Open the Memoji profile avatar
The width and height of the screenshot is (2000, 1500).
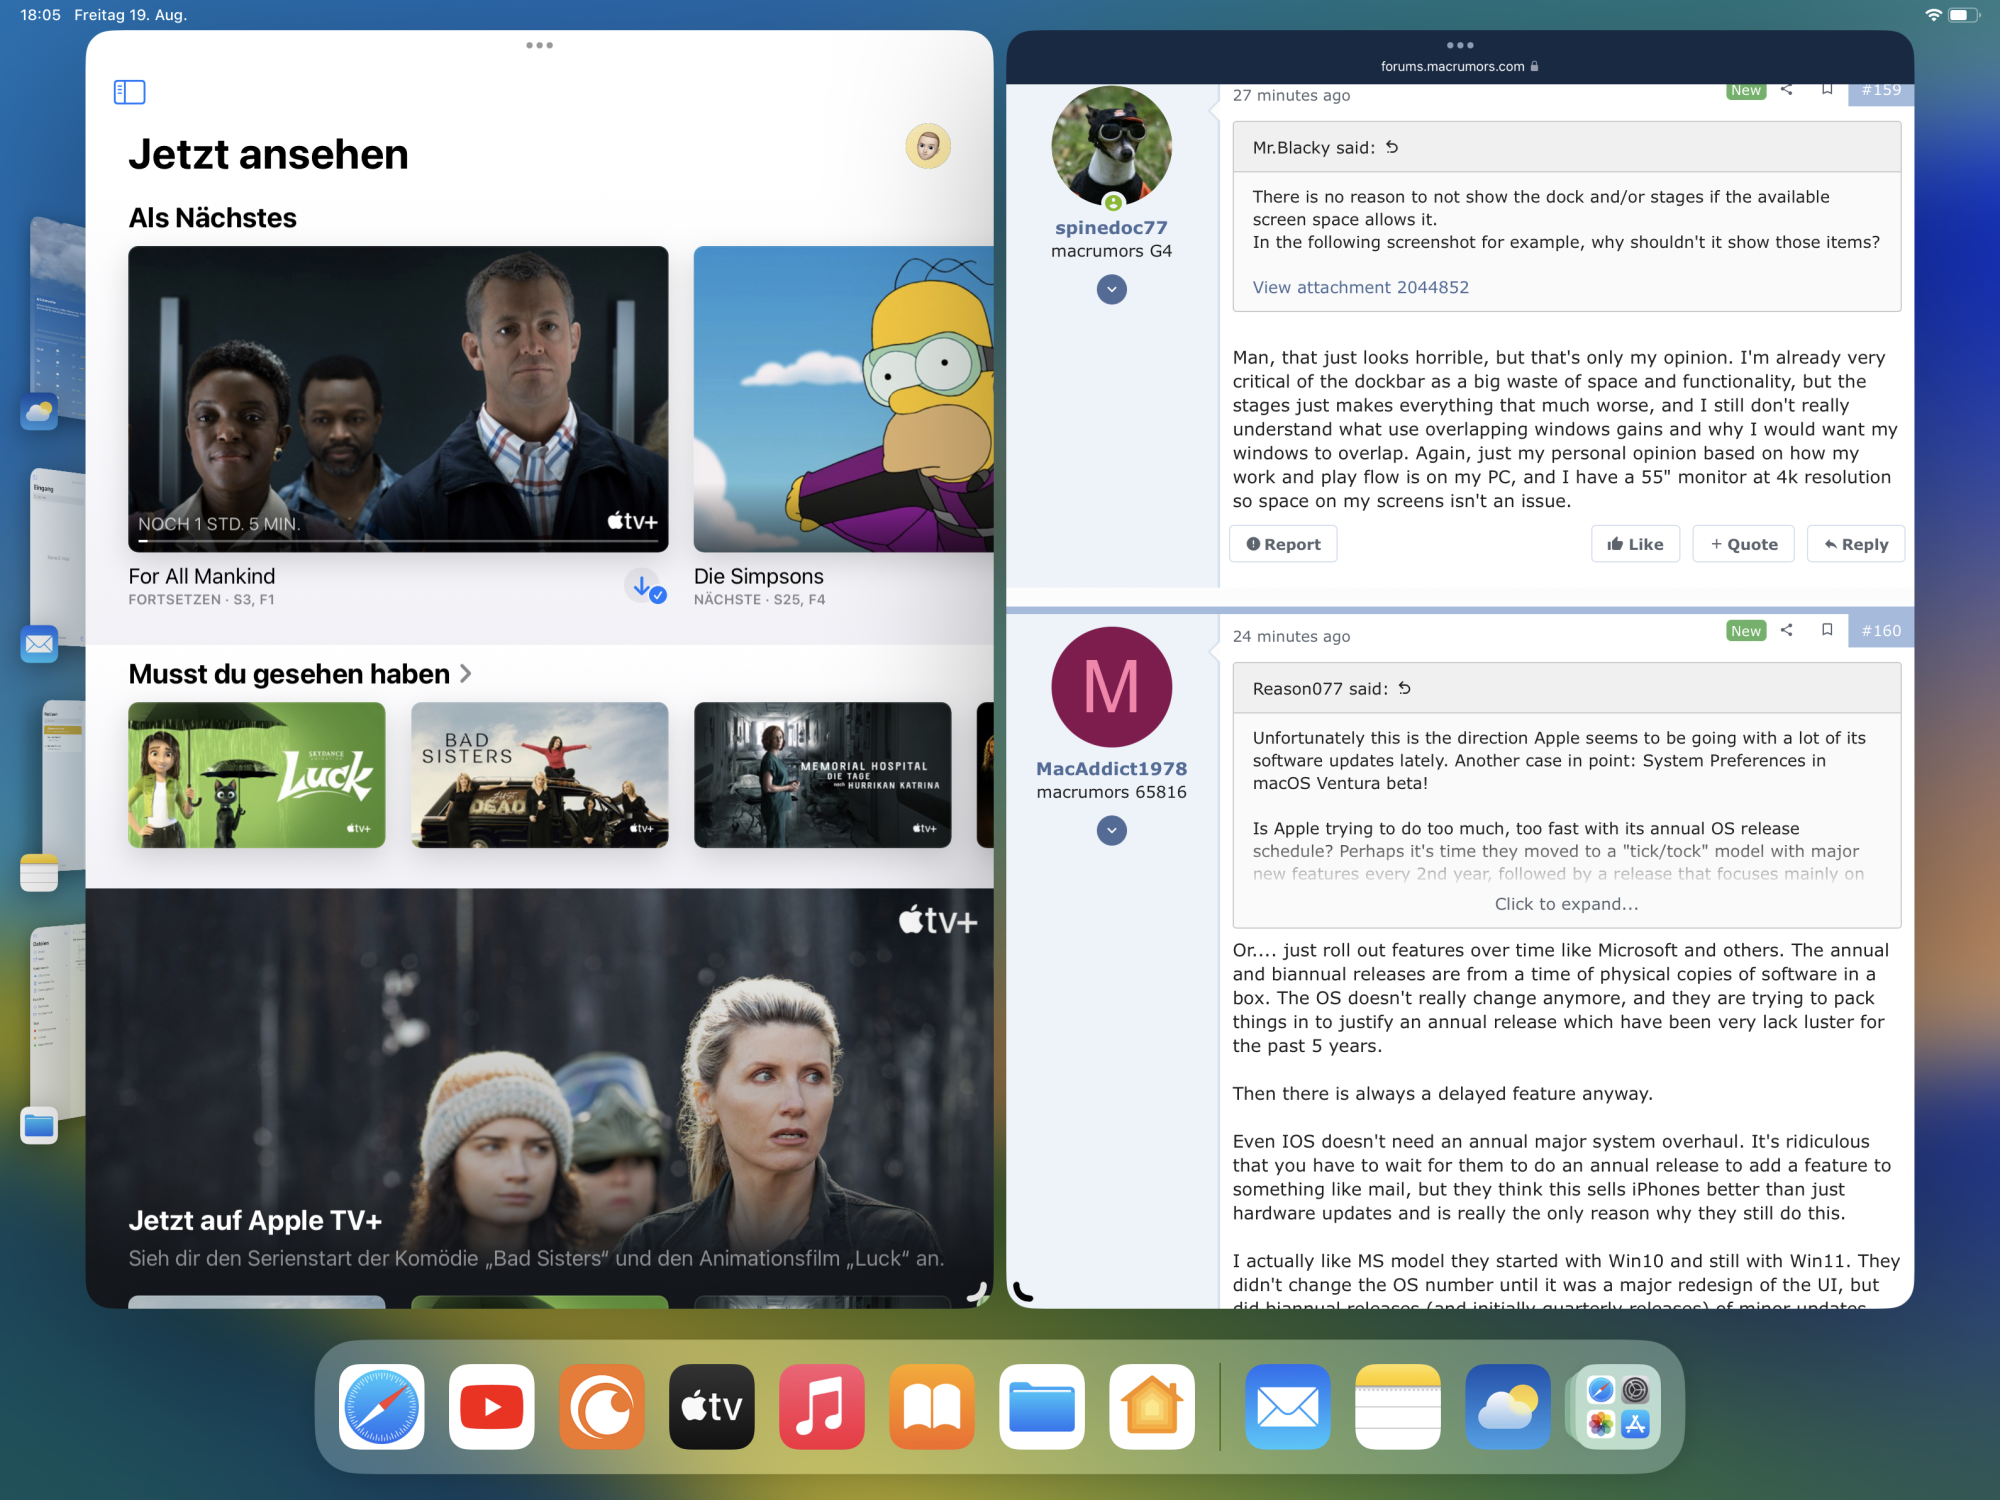click(x=928, y=147)
